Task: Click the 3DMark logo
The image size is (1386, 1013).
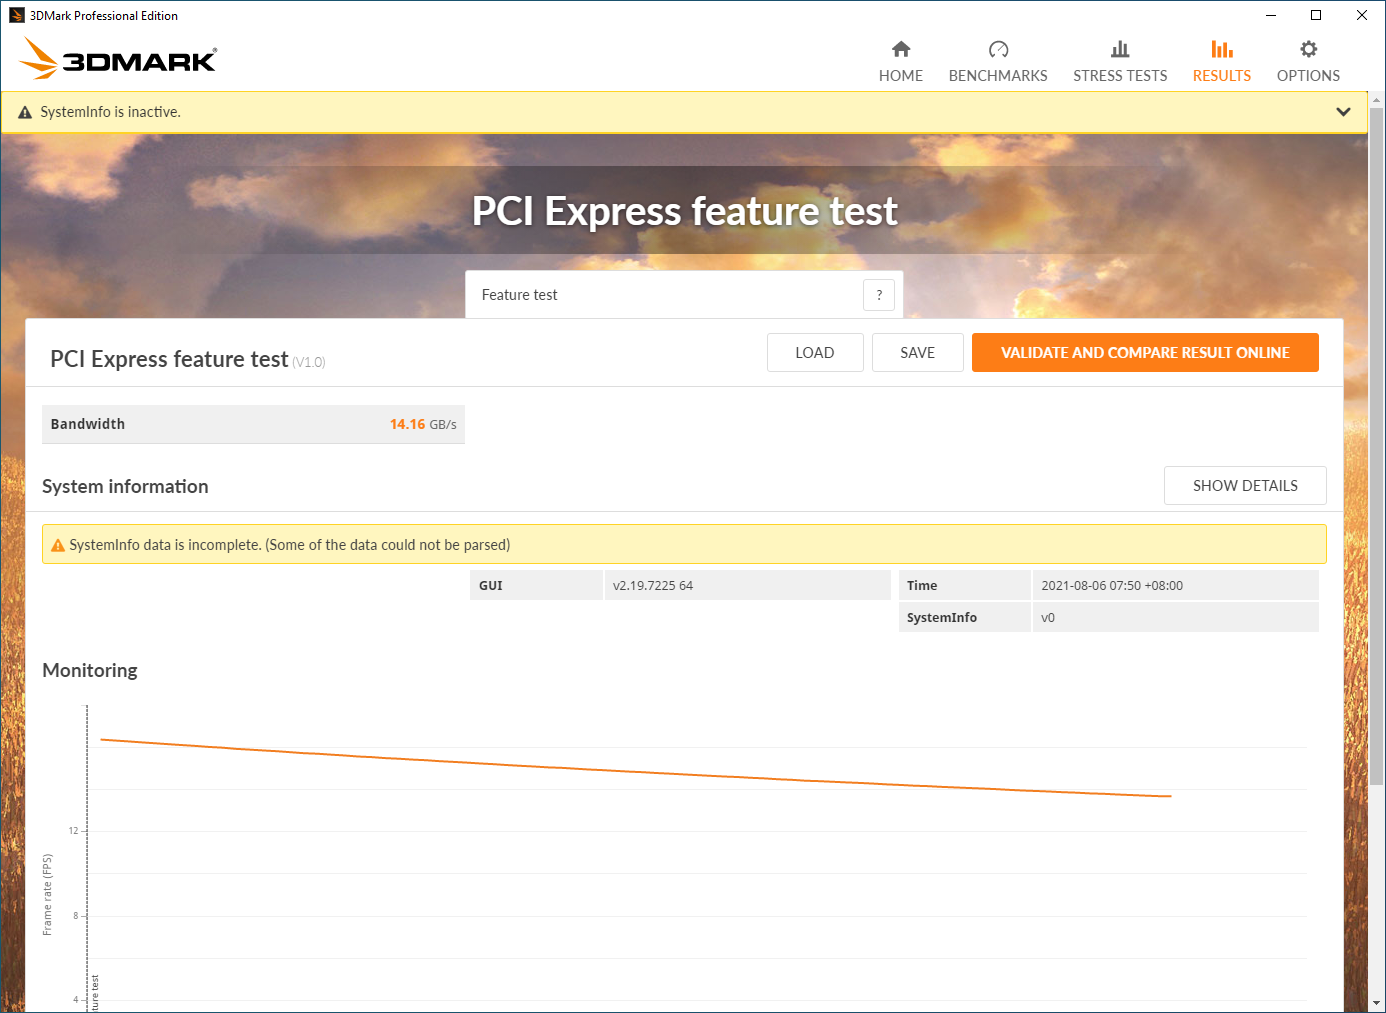Action: (x=118, y=59)
